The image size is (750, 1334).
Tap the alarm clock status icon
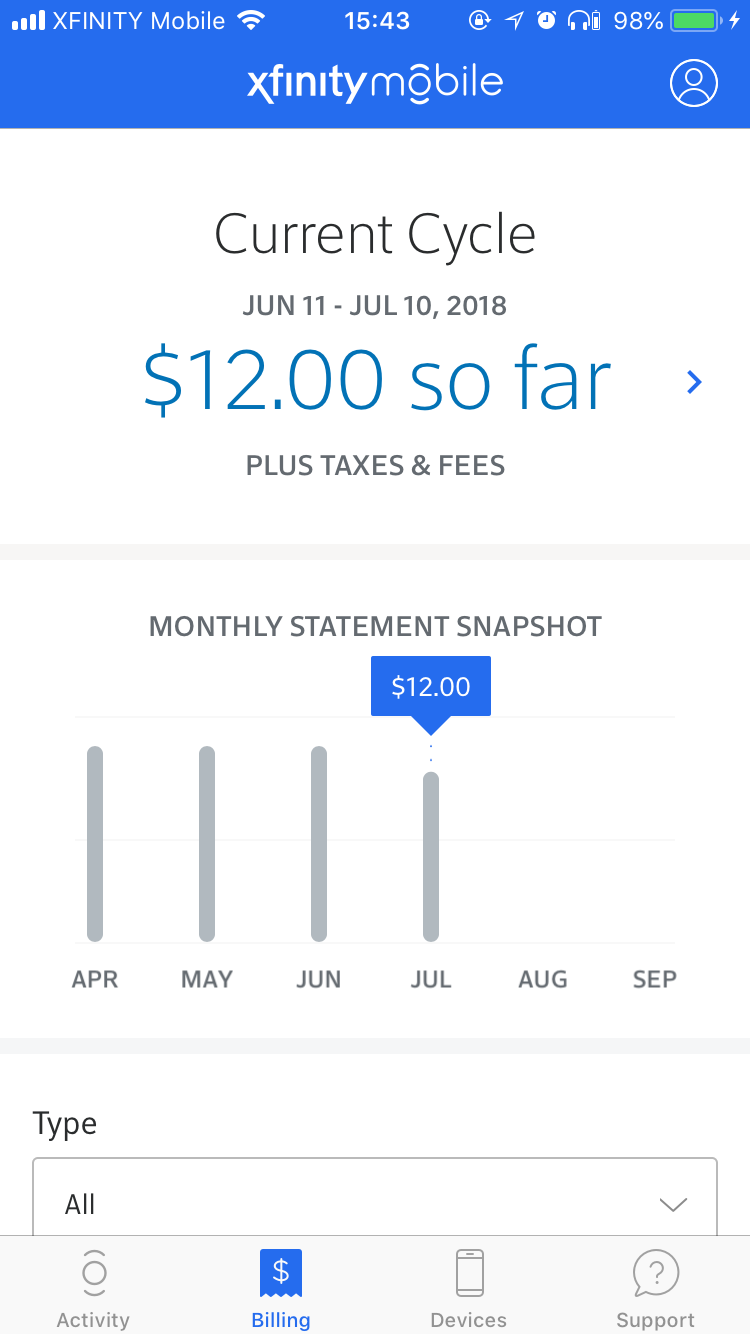coord(546,20)
